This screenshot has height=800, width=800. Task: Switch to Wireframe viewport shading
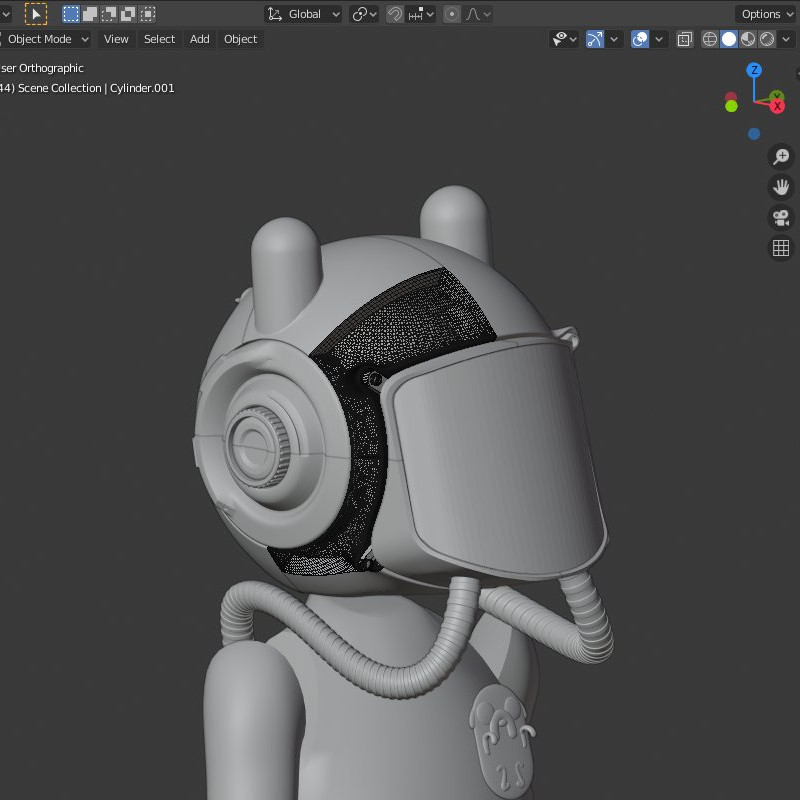(710, 39)
